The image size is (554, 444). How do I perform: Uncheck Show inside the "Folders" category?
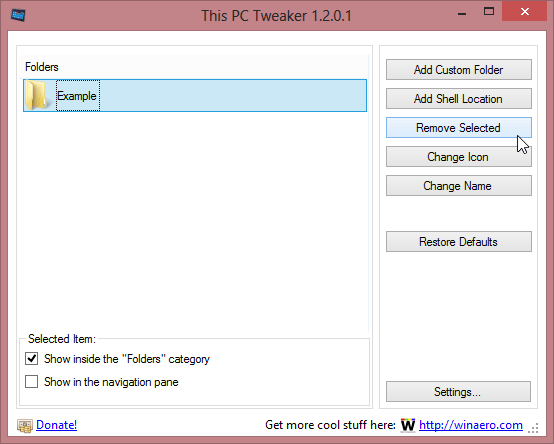(31, 359)
